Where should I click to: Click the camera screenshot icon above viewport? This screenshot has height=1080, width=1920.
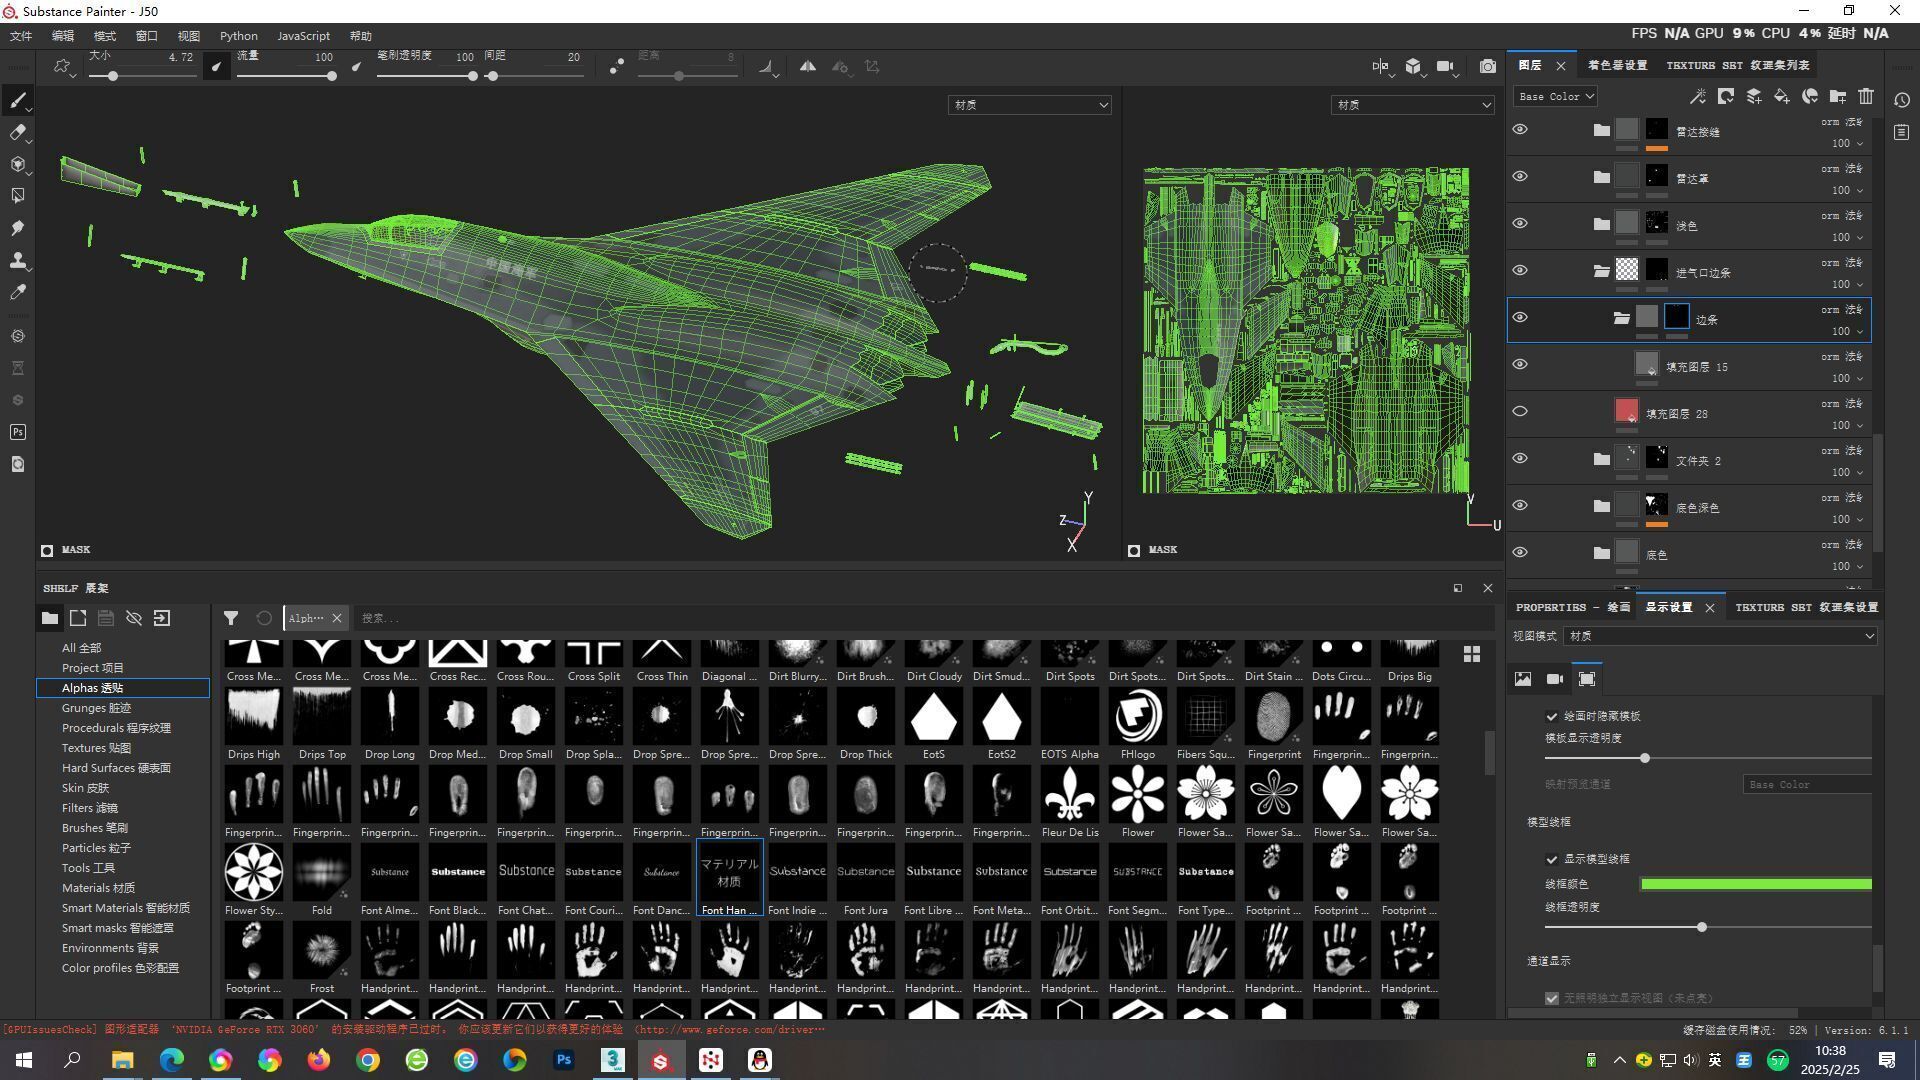(x=1488, y=66)
